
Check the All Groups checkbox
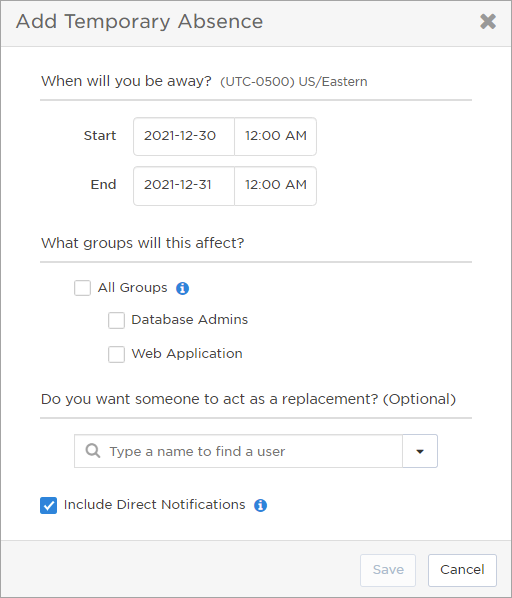coord(82,288)
